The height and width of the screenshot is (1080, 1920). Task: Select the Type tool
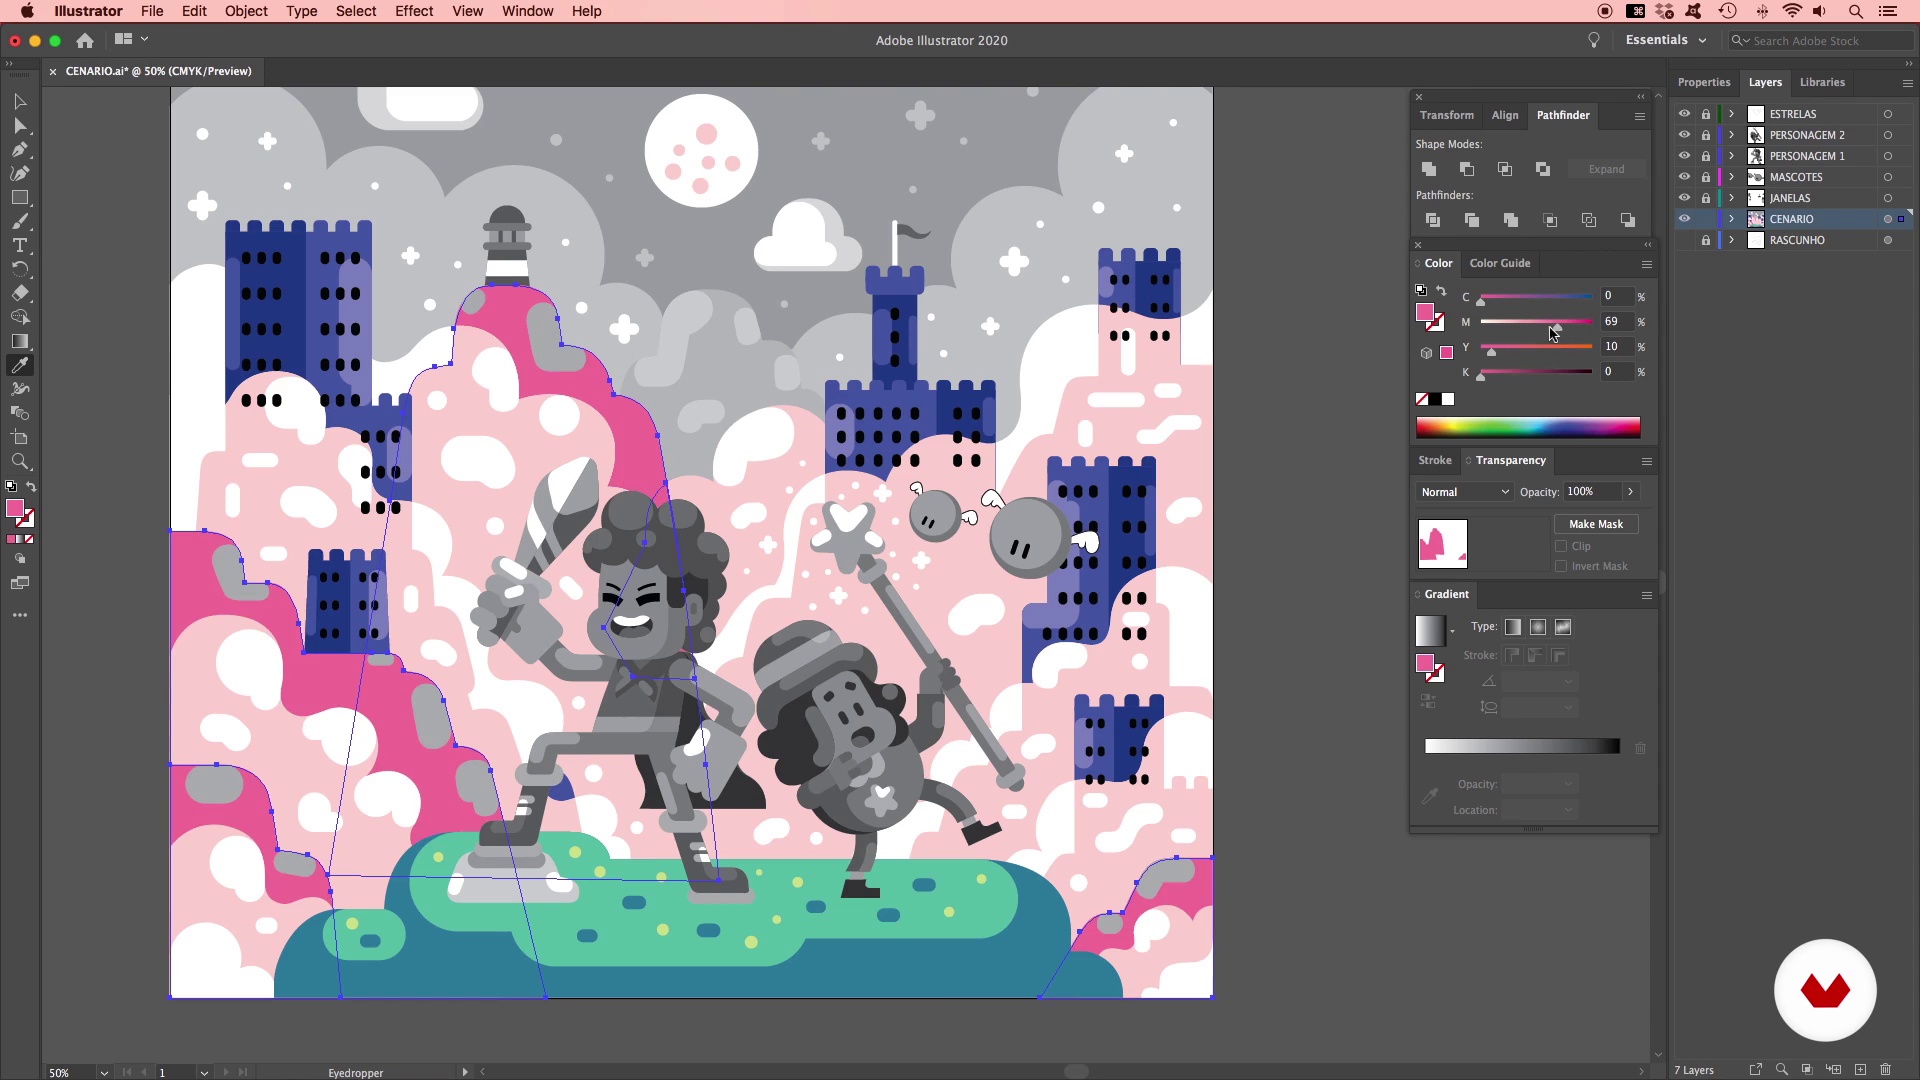click(19, 246)
